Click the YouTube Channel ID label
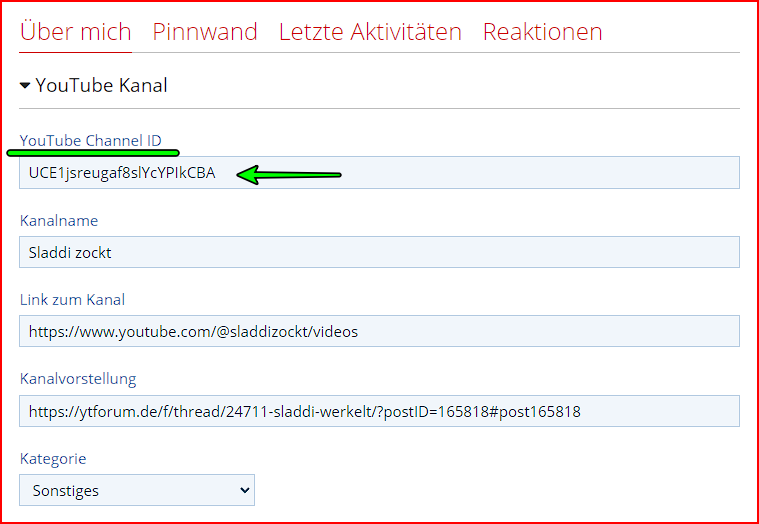Image resolution: width=759 pixels, height=524 pixels. point(90,140)
